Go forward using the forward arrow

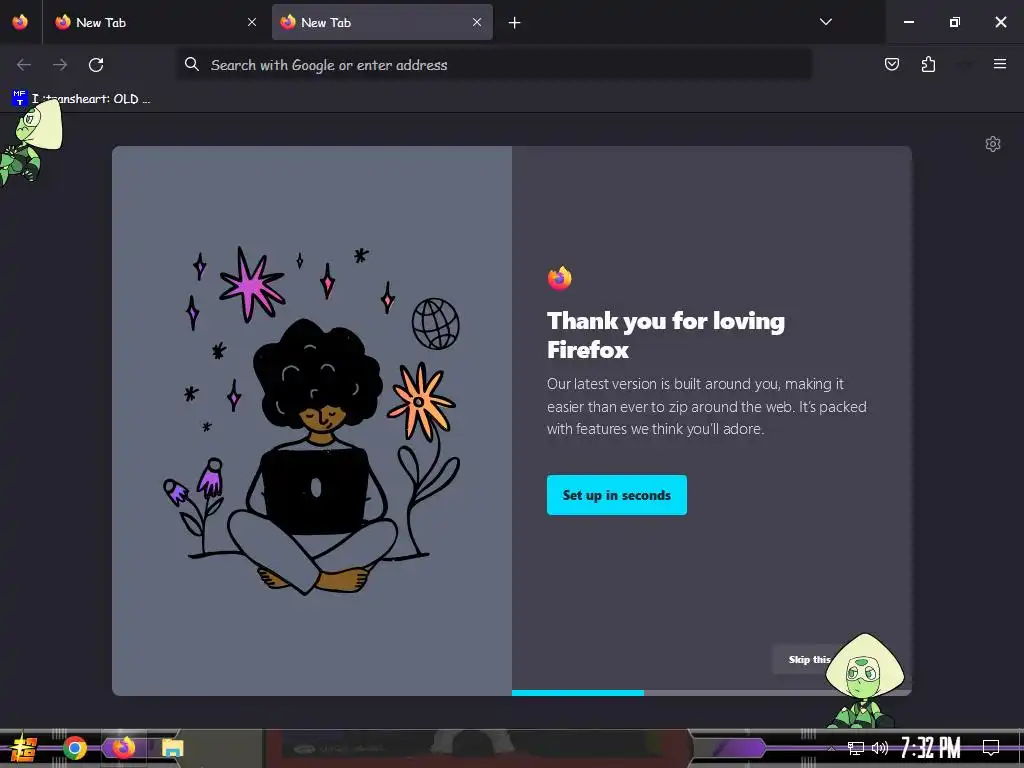point(60,65)
